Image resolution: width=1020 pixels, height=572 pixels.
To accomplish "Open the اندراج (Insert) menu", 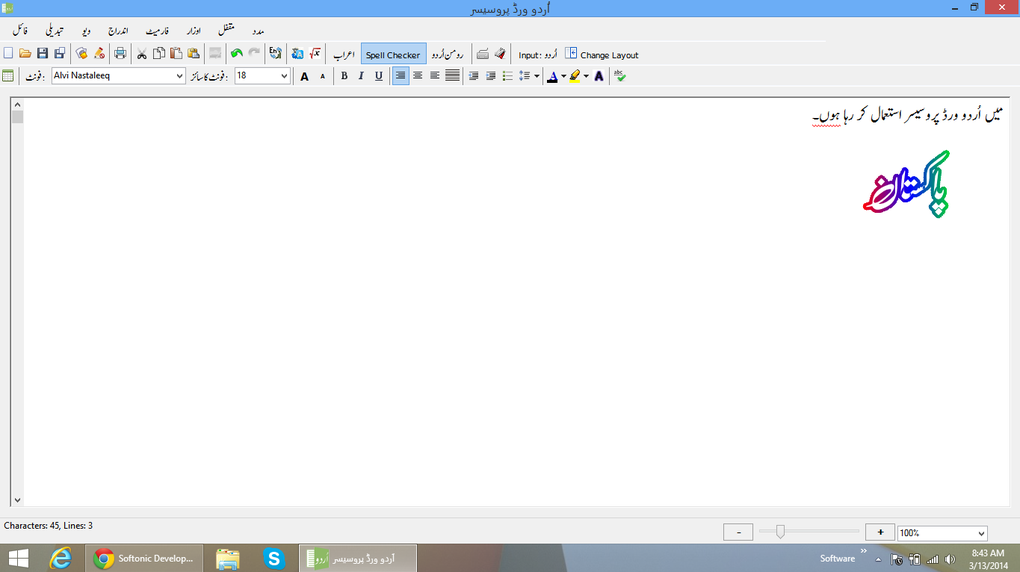I will (118, 31).
